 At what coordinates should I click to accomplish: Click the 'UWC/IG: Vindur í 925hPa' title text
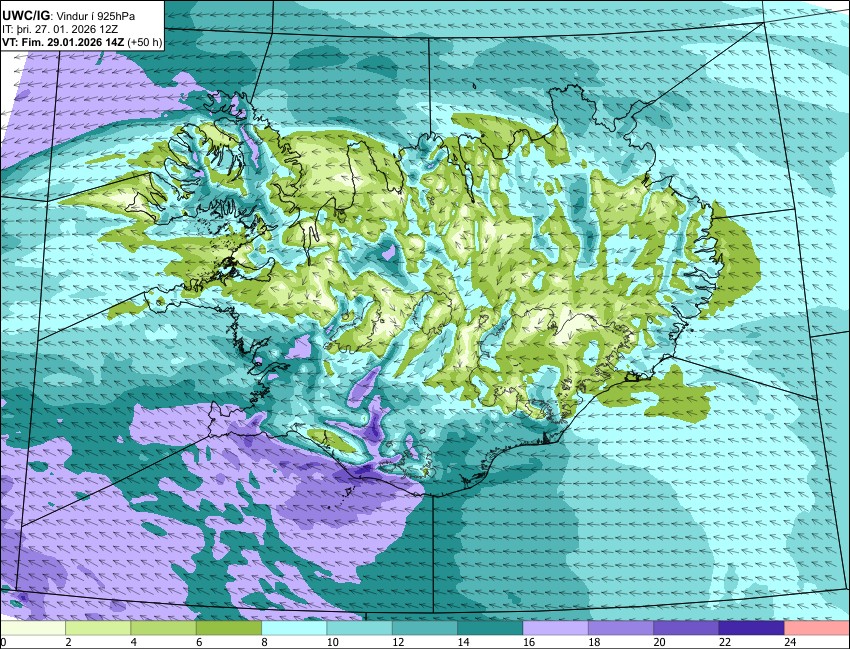pos(68,16)
